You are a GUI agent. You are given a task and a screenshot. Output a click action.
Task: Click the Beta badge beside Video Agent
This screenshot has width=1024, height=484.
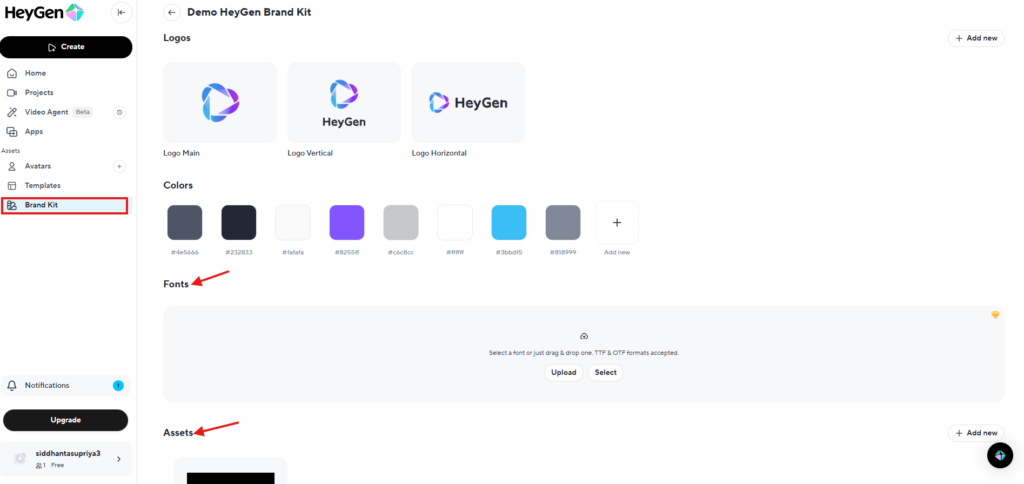(83, 112)
